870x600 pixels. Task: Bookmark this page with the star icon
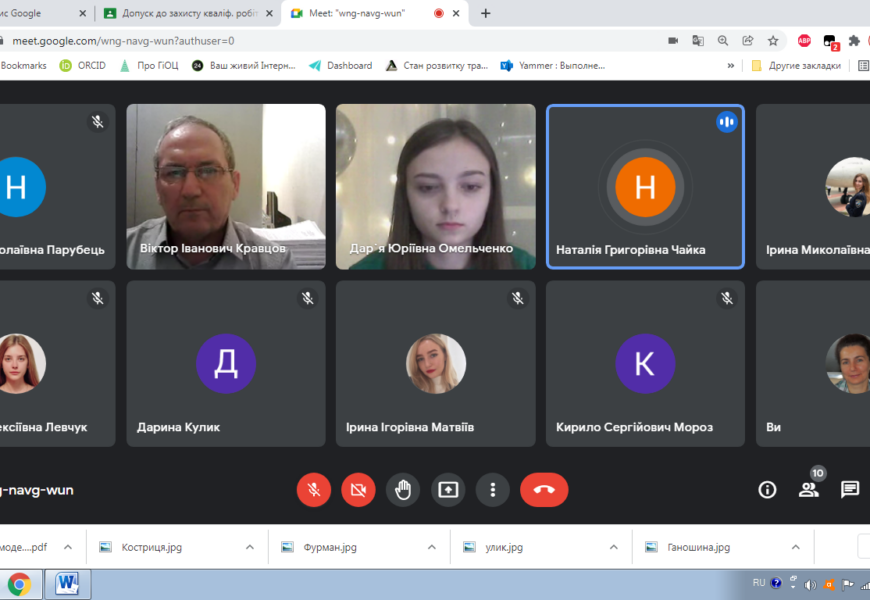tap(773, 41)
